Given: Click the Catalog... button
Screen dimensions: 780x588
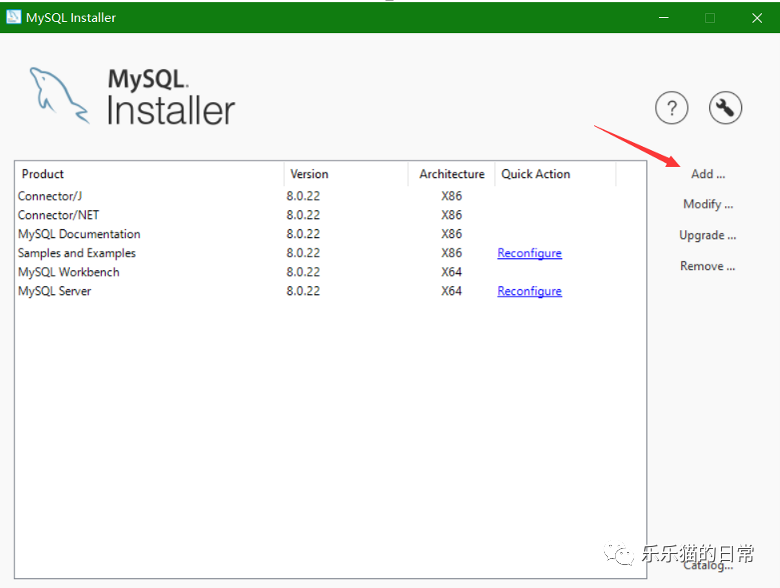Looking at the screenshot, I should [708, 566].
